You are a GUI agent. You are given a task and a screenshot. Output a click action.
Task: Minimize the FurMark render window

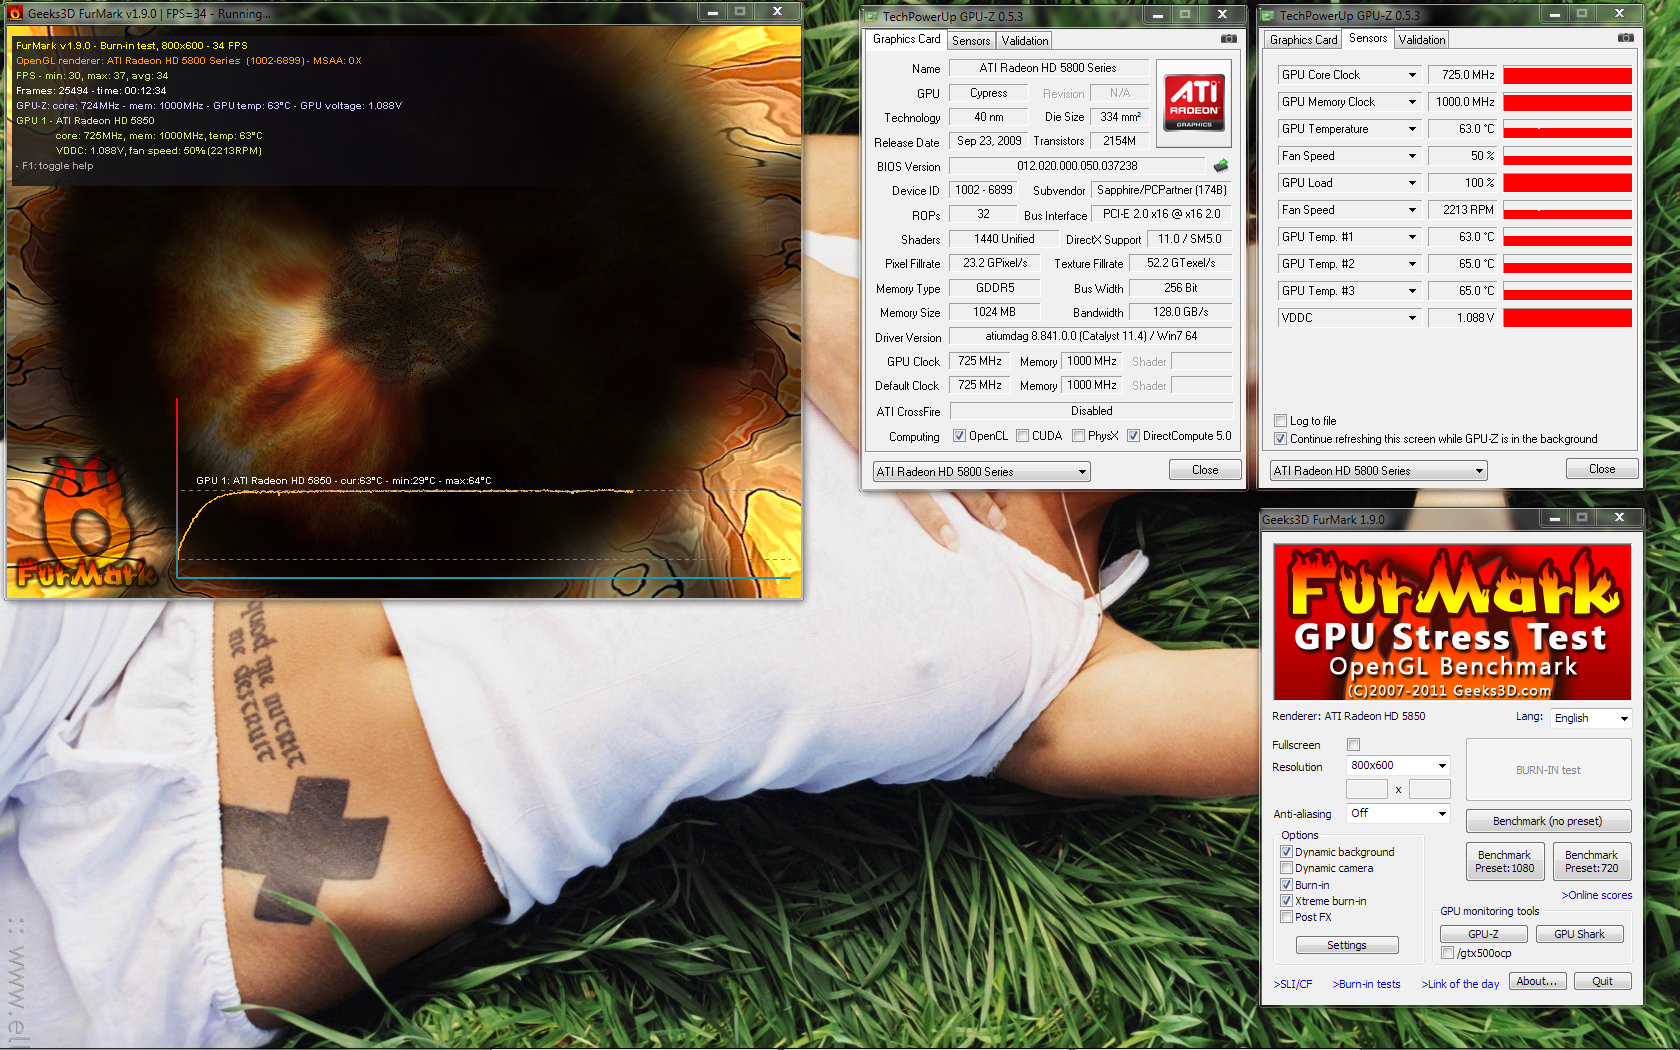coord(712,12)
